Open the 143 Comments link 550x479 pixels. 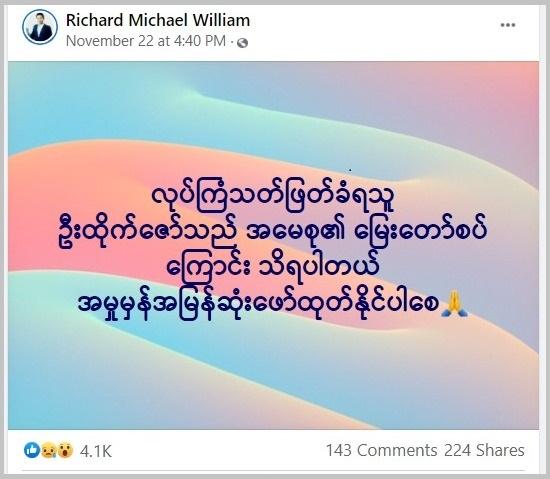pyautogui.click(x=382, y=450)
